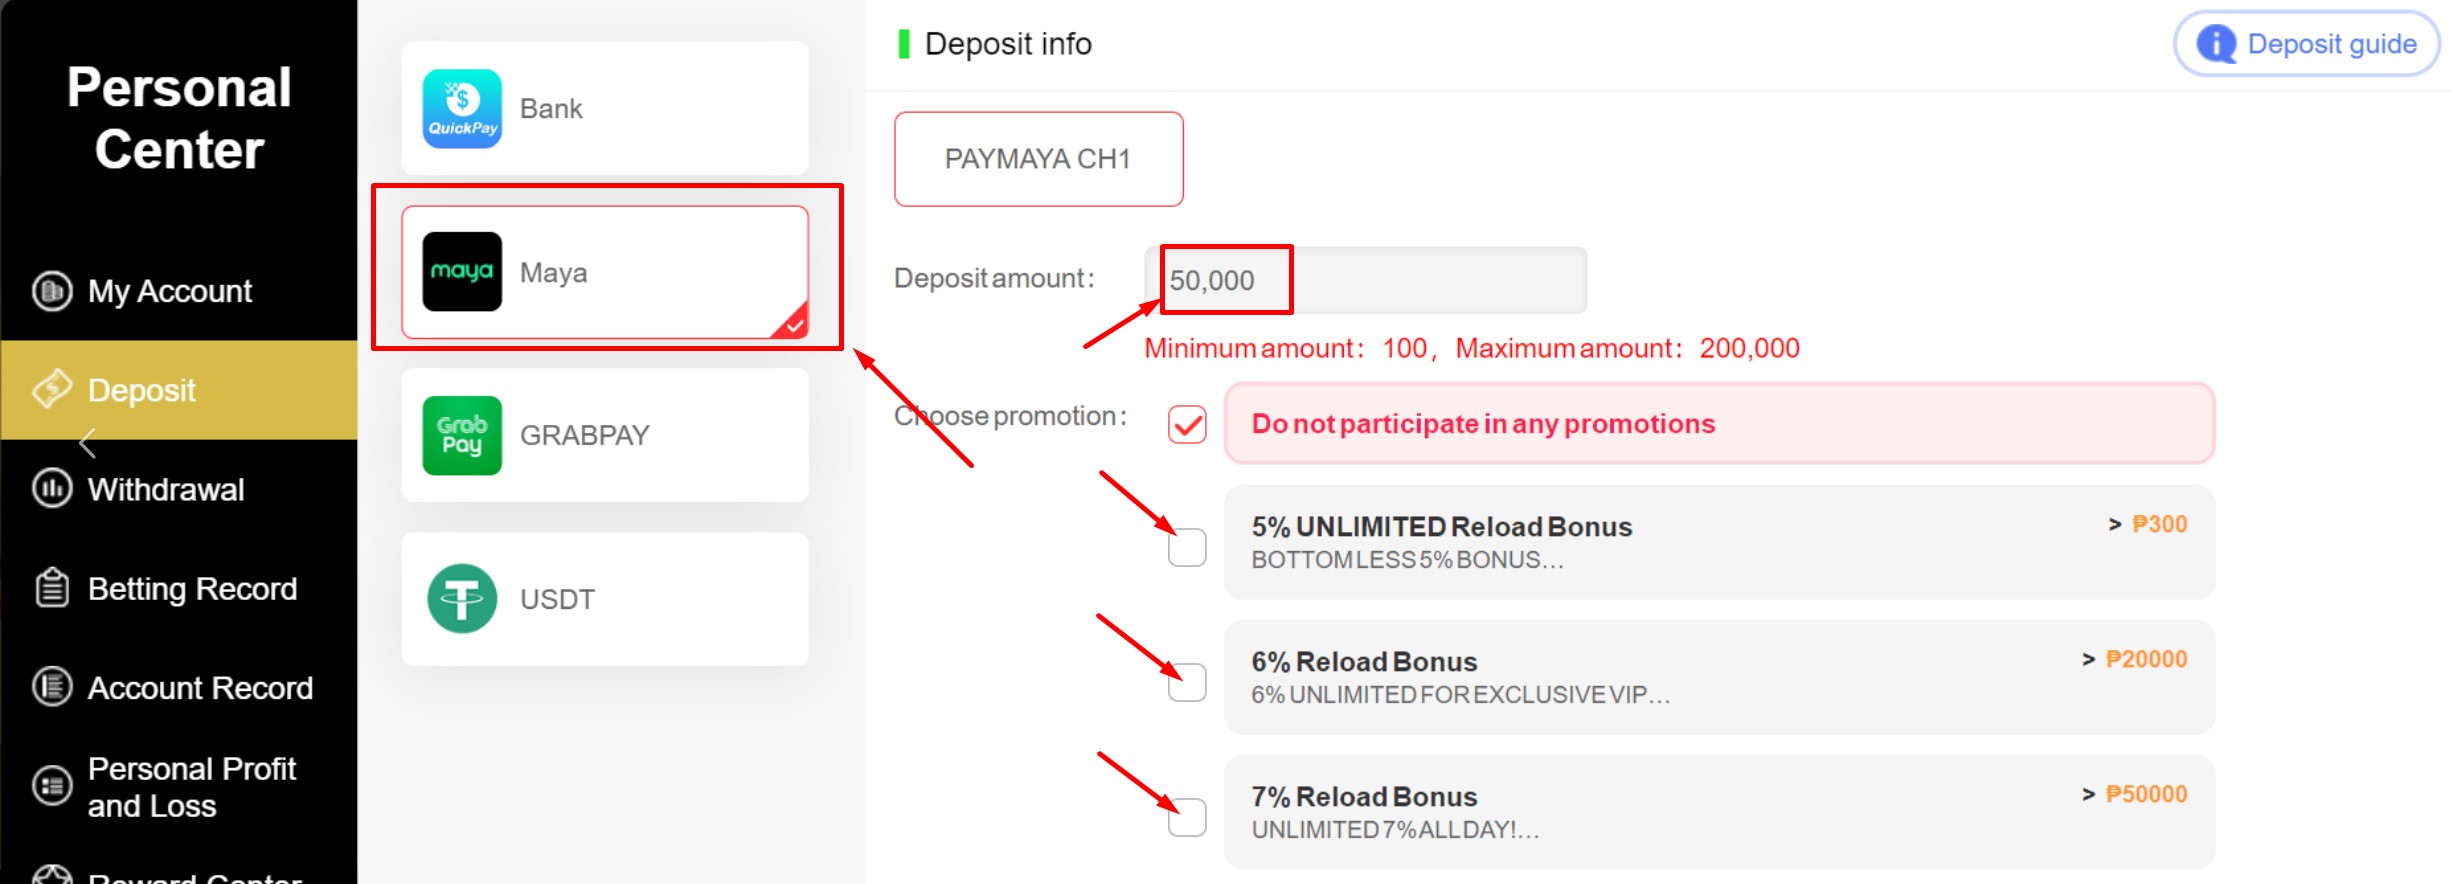
Task: Click the Withdrawal sidebar icon
Action: pos(52,489)
